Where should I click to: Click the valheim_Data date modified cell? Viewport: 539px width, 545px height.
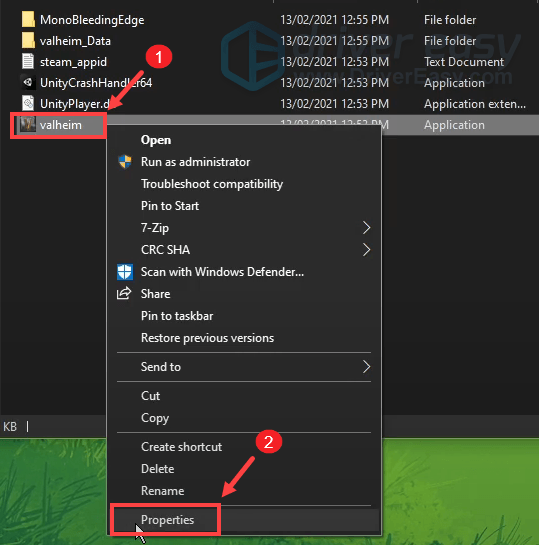pos(334,41)
